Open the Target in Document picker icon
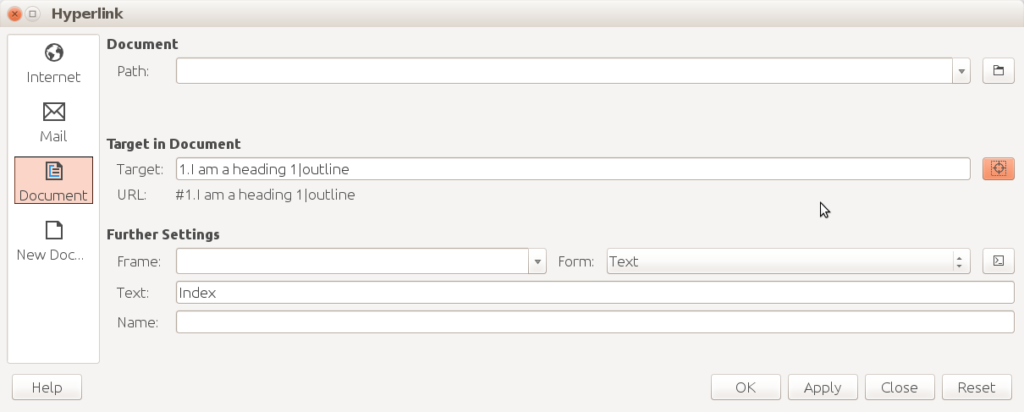The width and height of the screenshot is (1024, 412). [x=997, y=169]
